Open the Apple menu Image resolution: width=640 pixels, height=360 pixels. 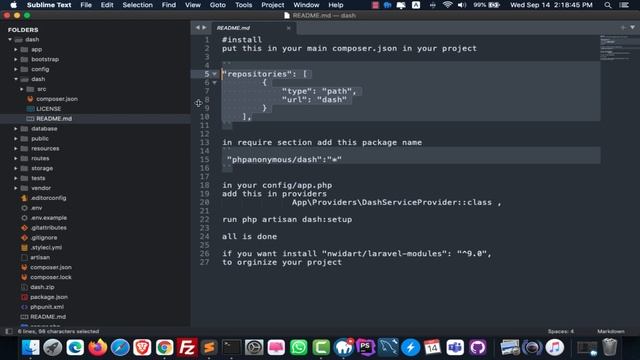pos(13,5)
